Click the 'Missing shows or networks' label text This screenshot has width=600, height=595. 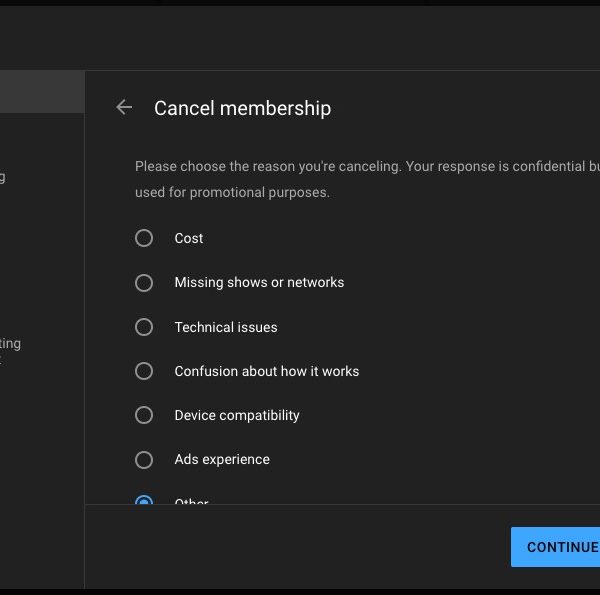[x=259, y=283]
